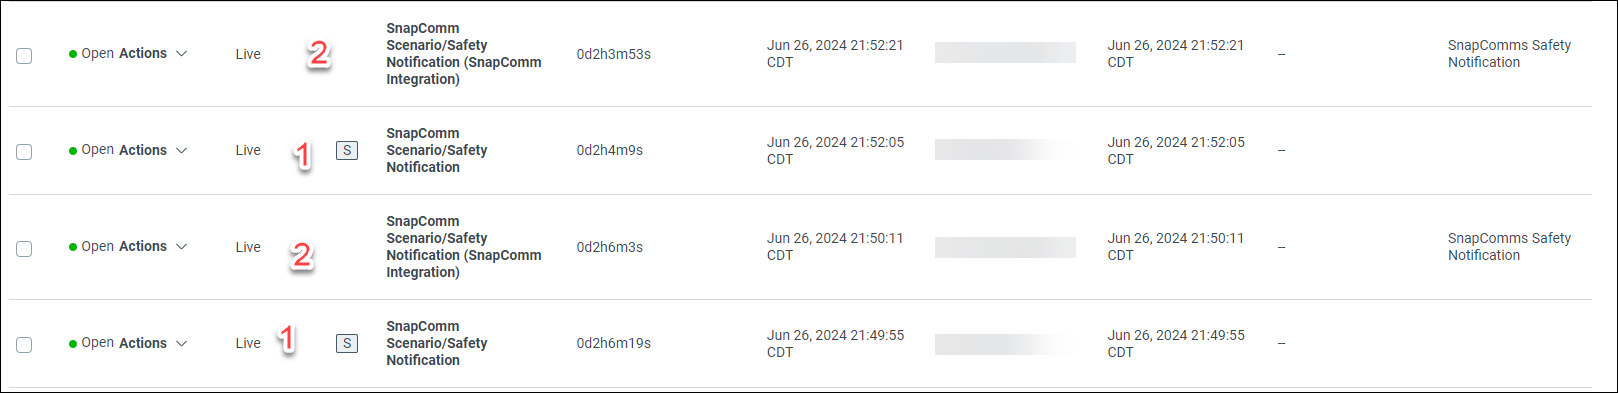Check the box for the 21:50:11 row

(24, 249)
